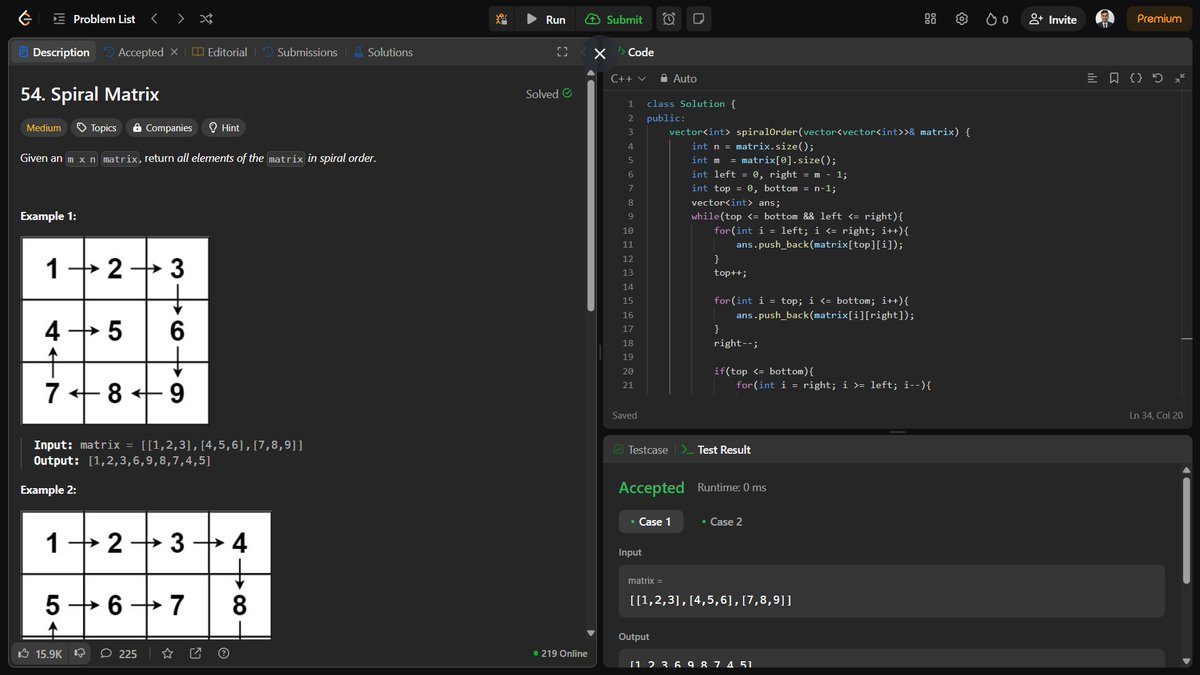Open the layout grid icon
1200x675 pixels.
tap(930, 19)
